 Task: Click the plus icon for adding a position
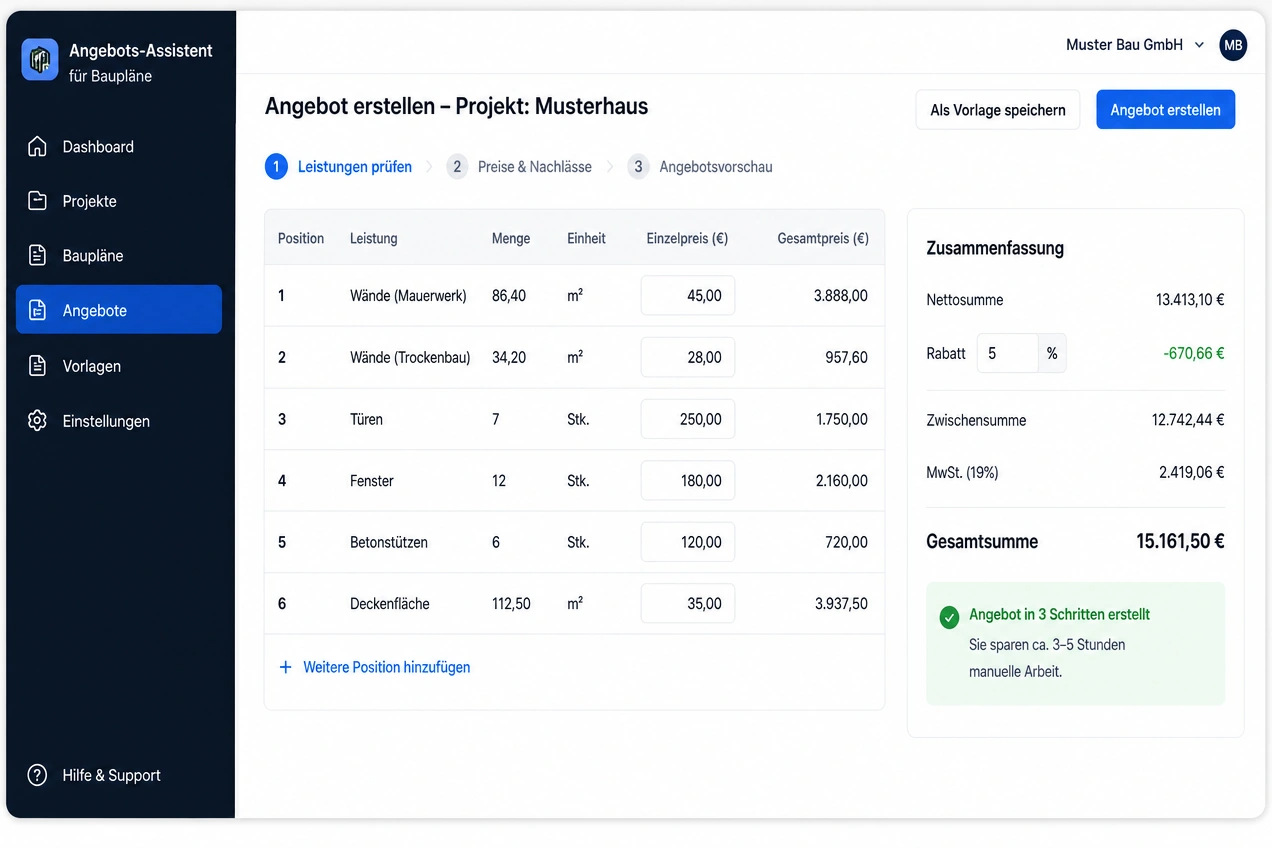(285, 667)
